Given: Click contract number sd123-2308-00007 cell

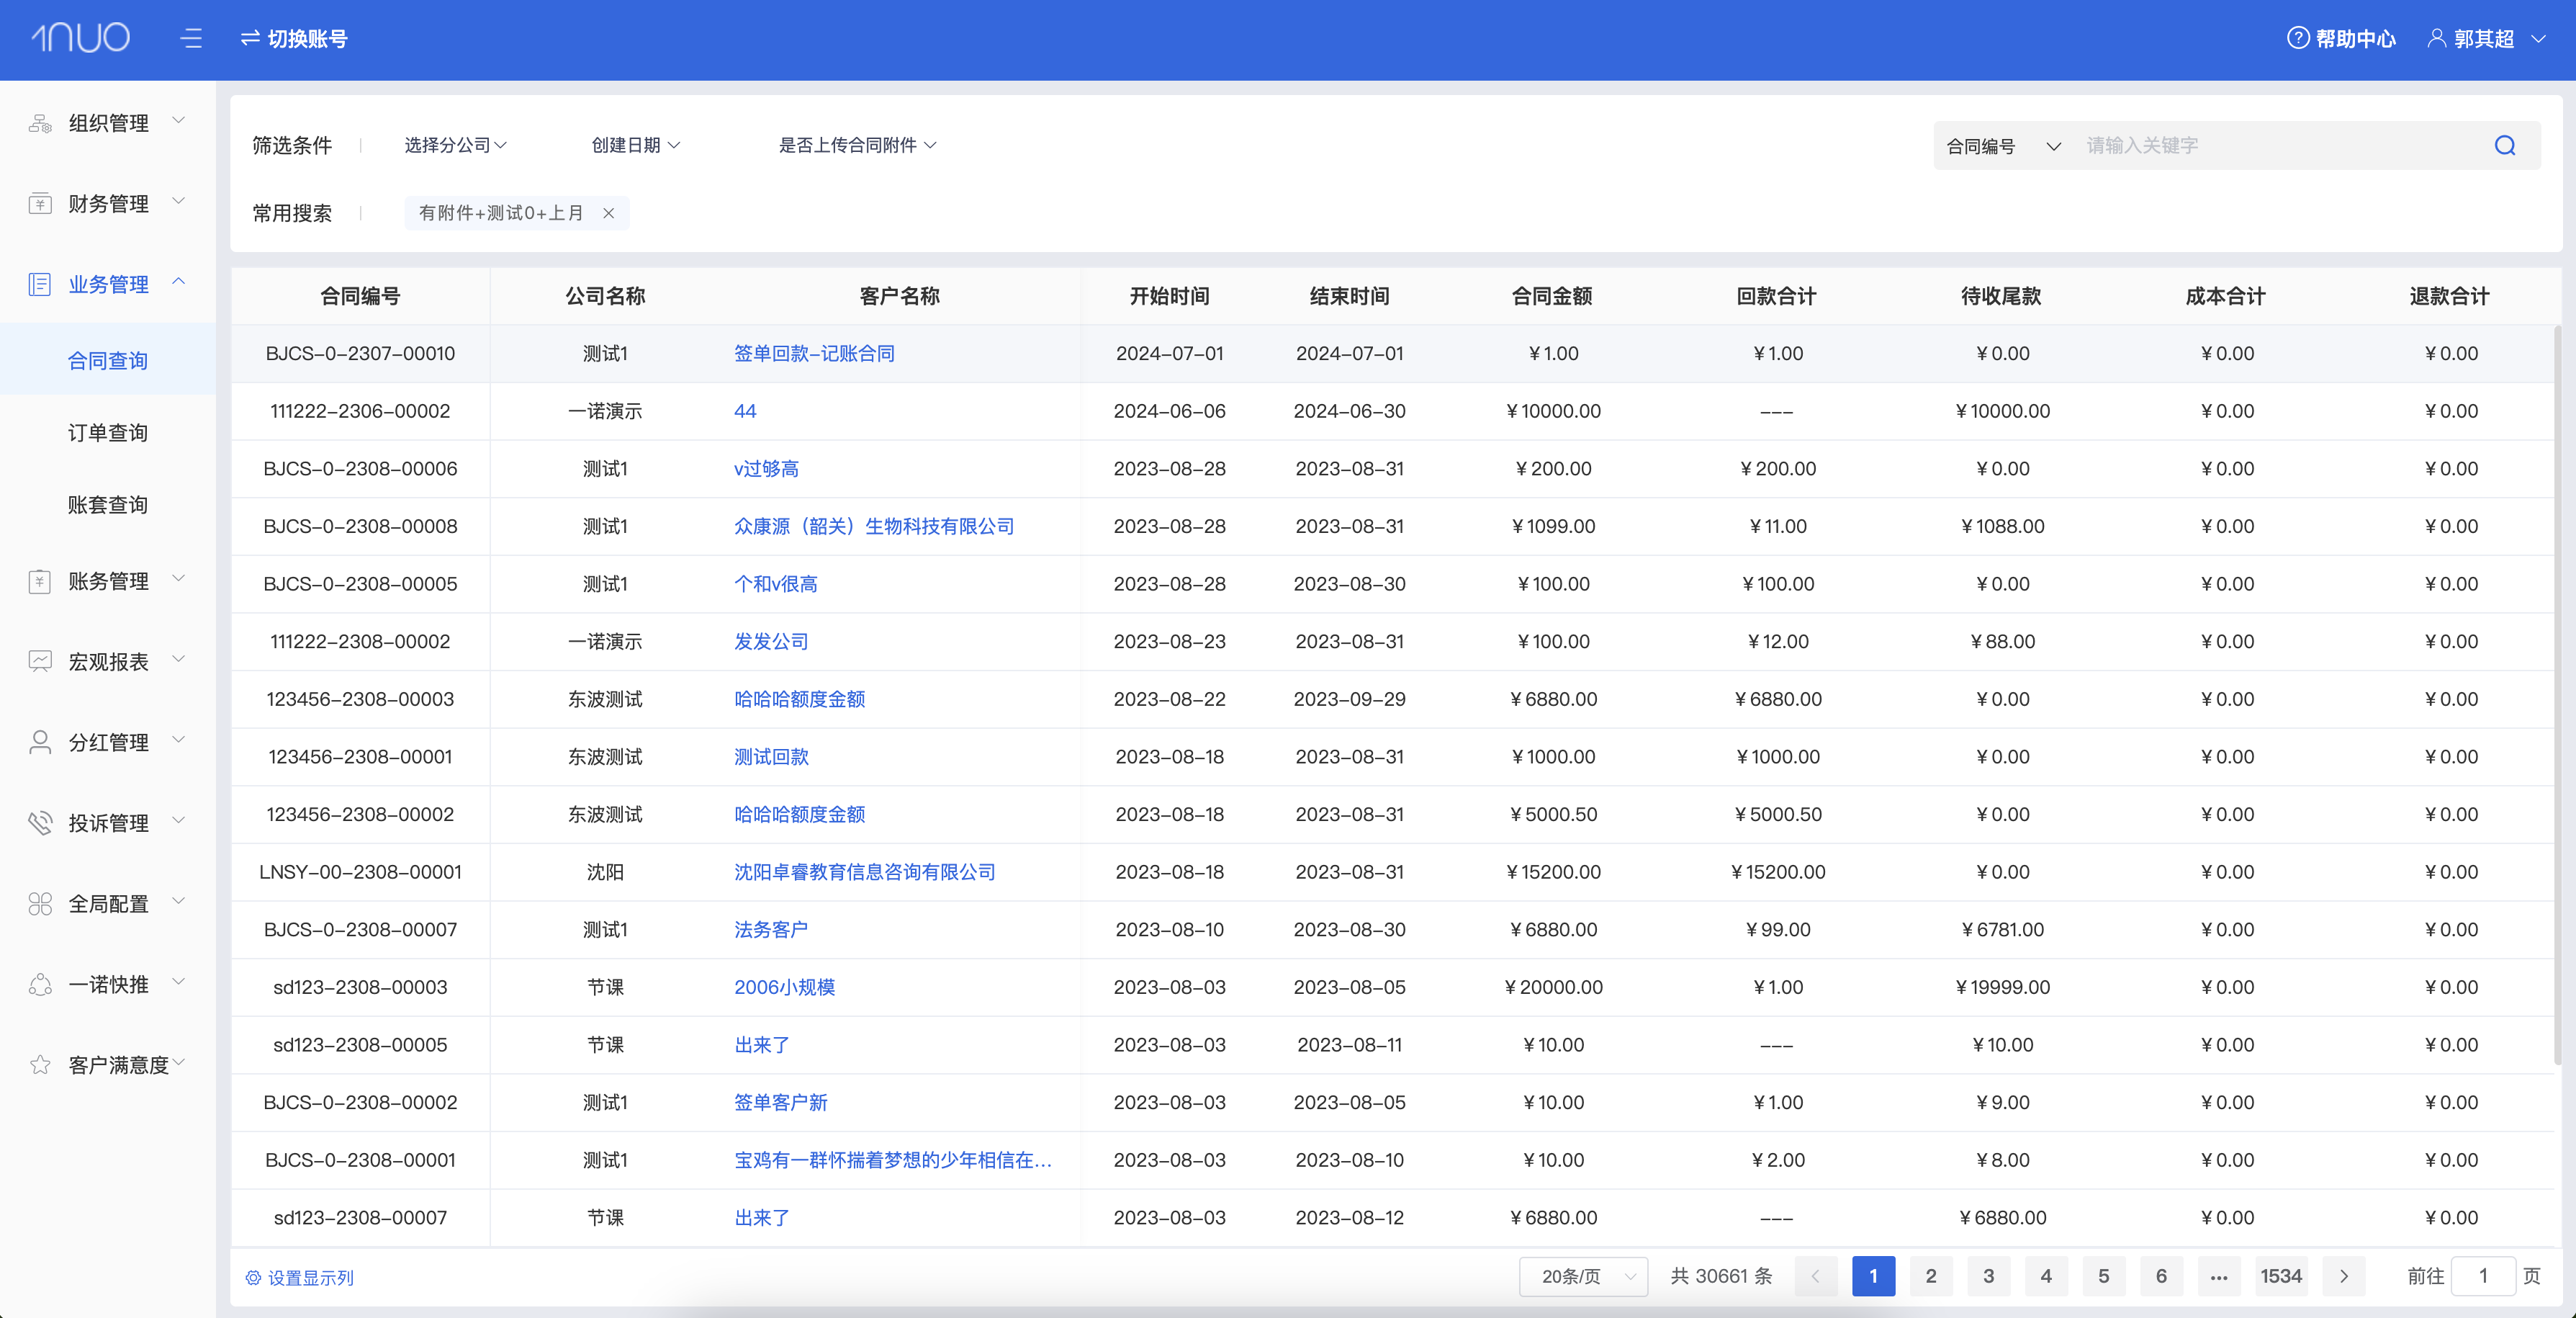Looking at the screenshot, I should (360, 1218).
